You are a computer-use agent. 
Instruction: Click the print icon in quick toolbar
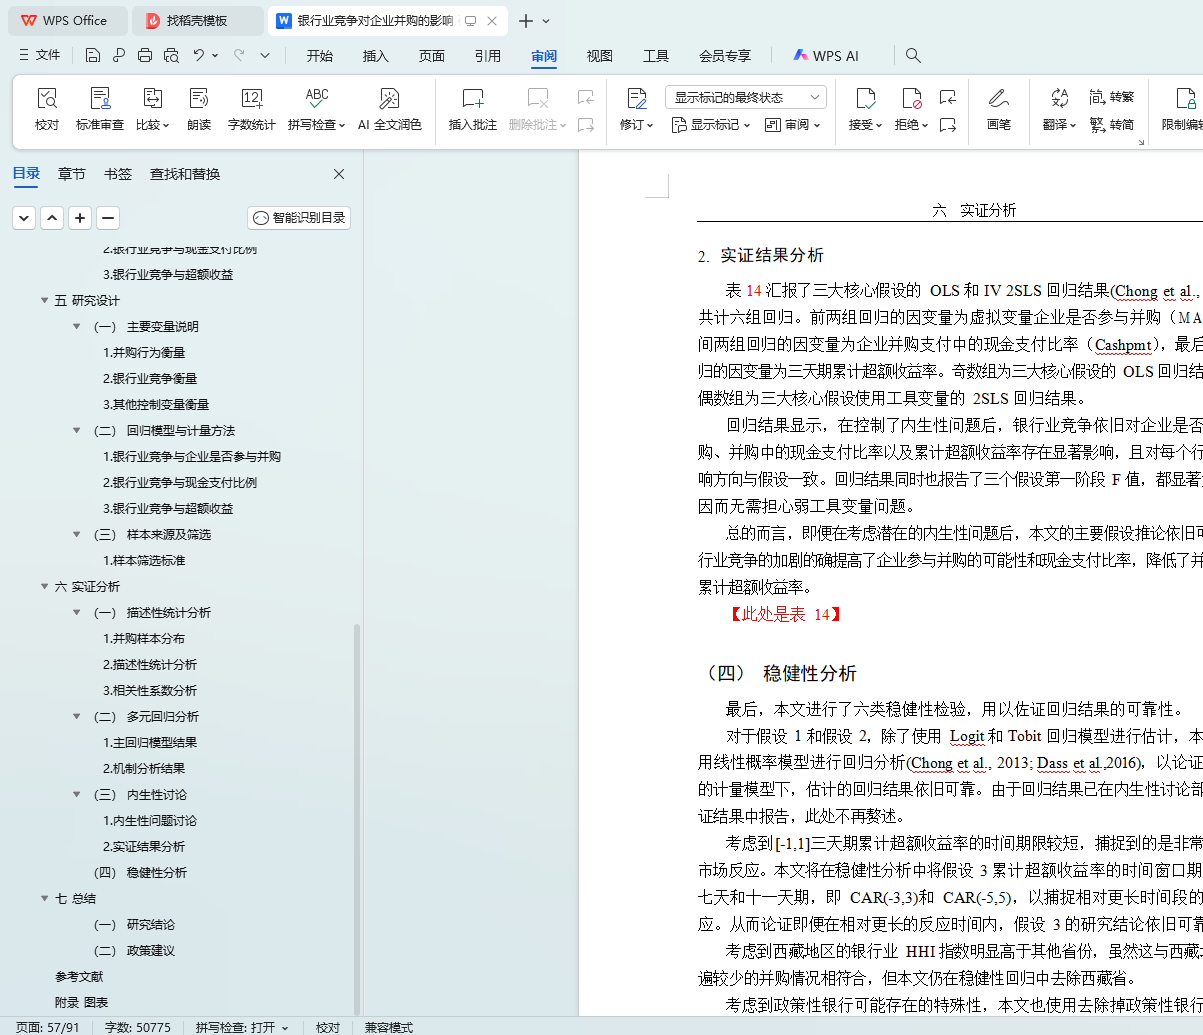click(145, 56)
